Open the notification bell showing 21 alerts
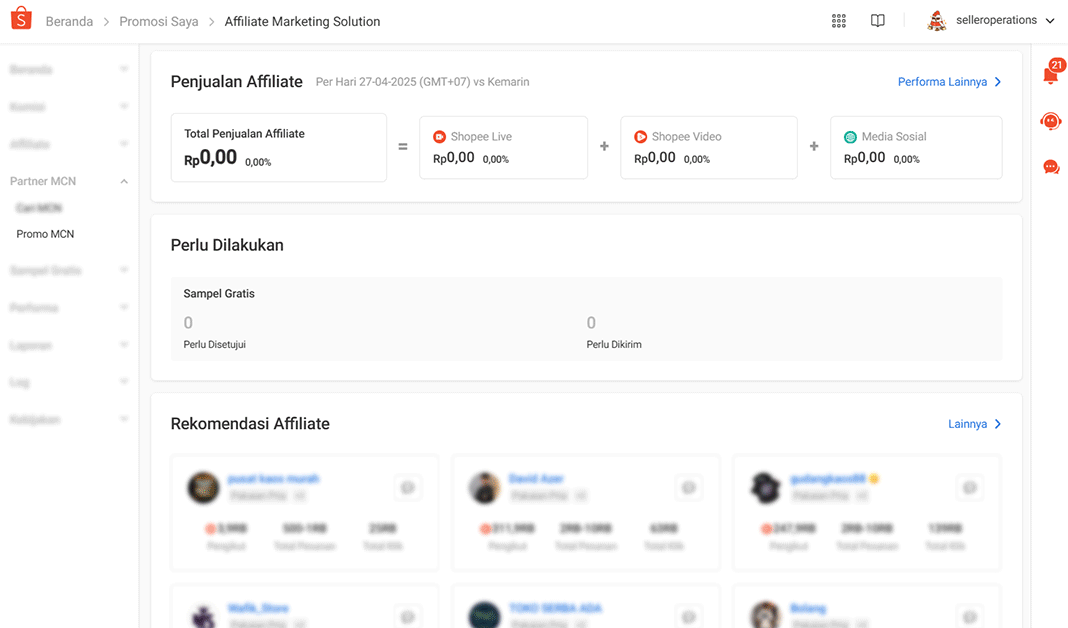Screen dimensions: 1068x628 coord(1051,73)
